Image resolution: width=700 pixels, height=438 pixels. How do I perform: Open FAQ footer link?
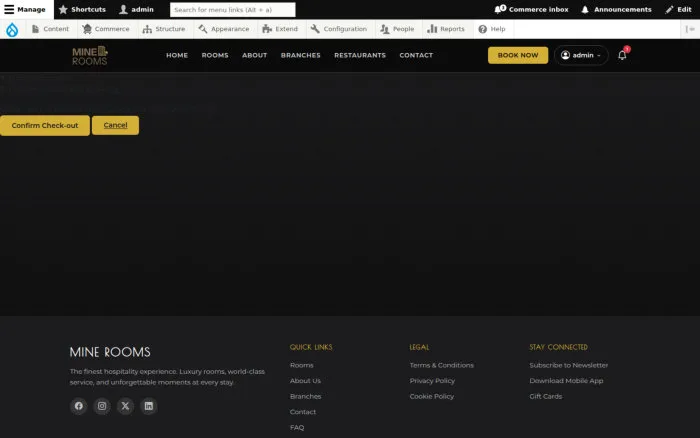pyautogui.click(x=297, y=428)
